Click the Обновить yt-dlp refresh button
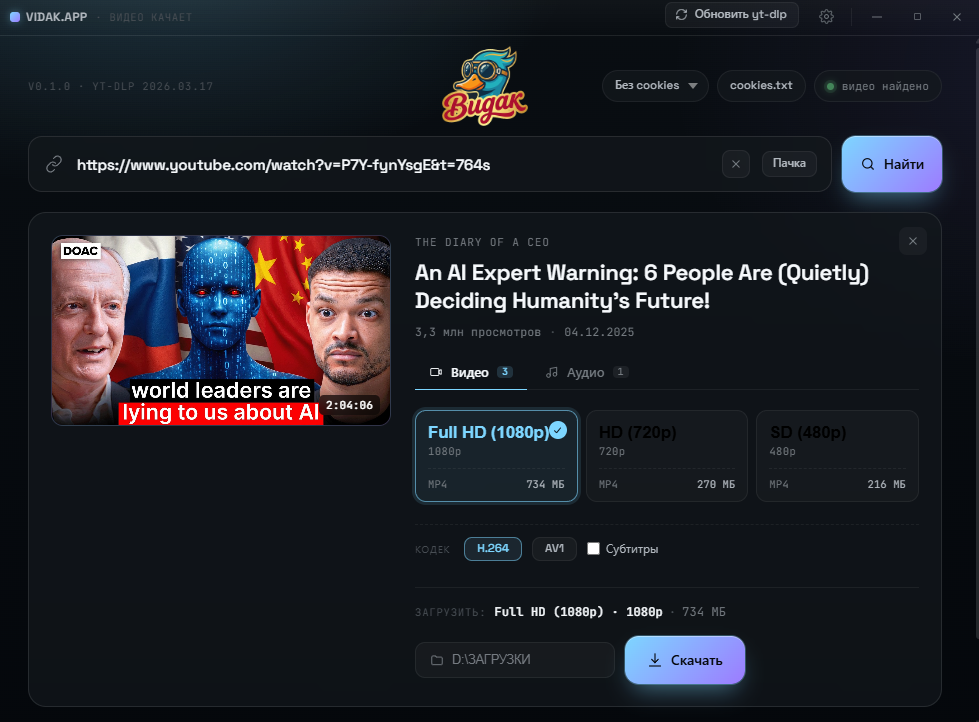 732,14
